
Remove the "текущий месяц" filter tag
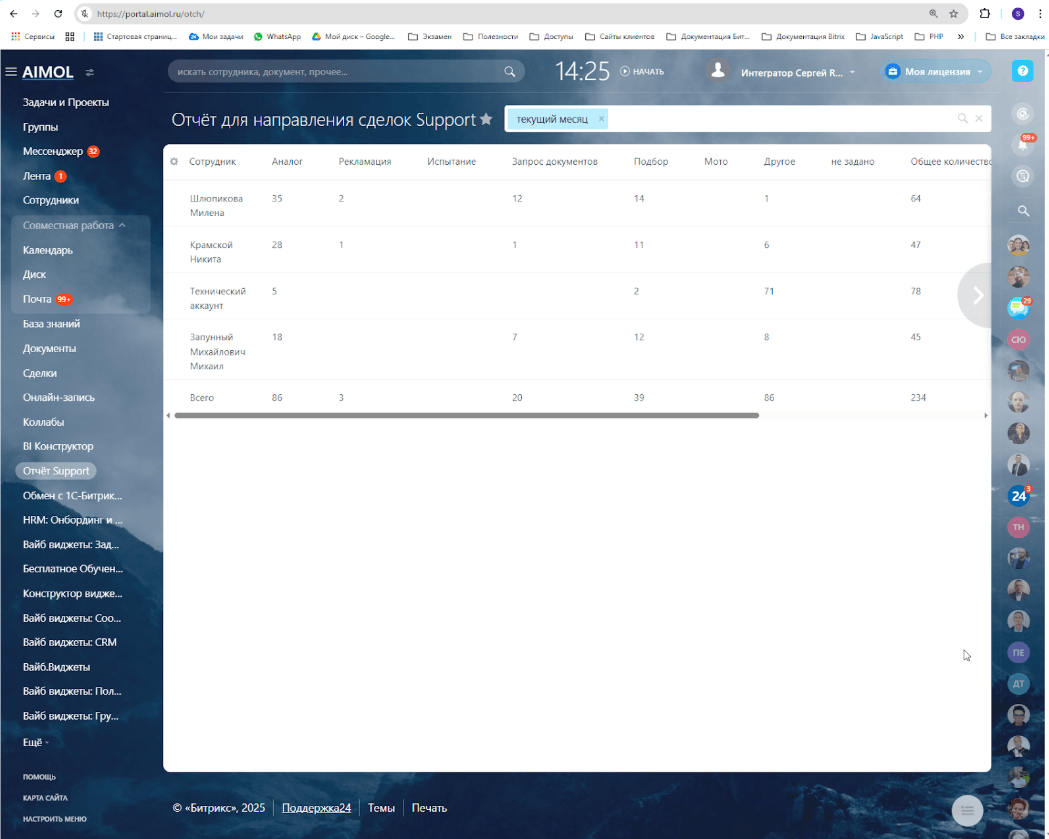tap(601, 119)
